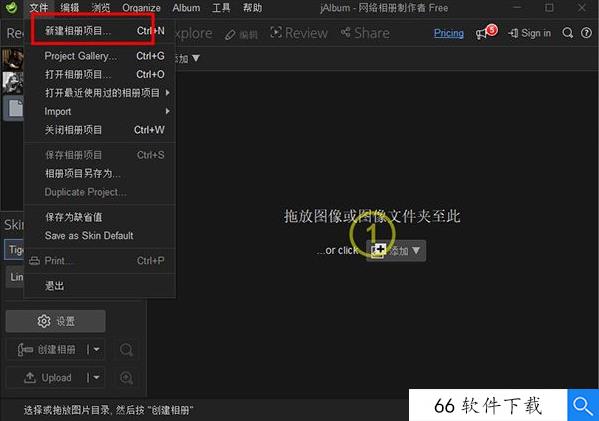Choose 新建相册项目... from the file menu

(x=100, y=31)
